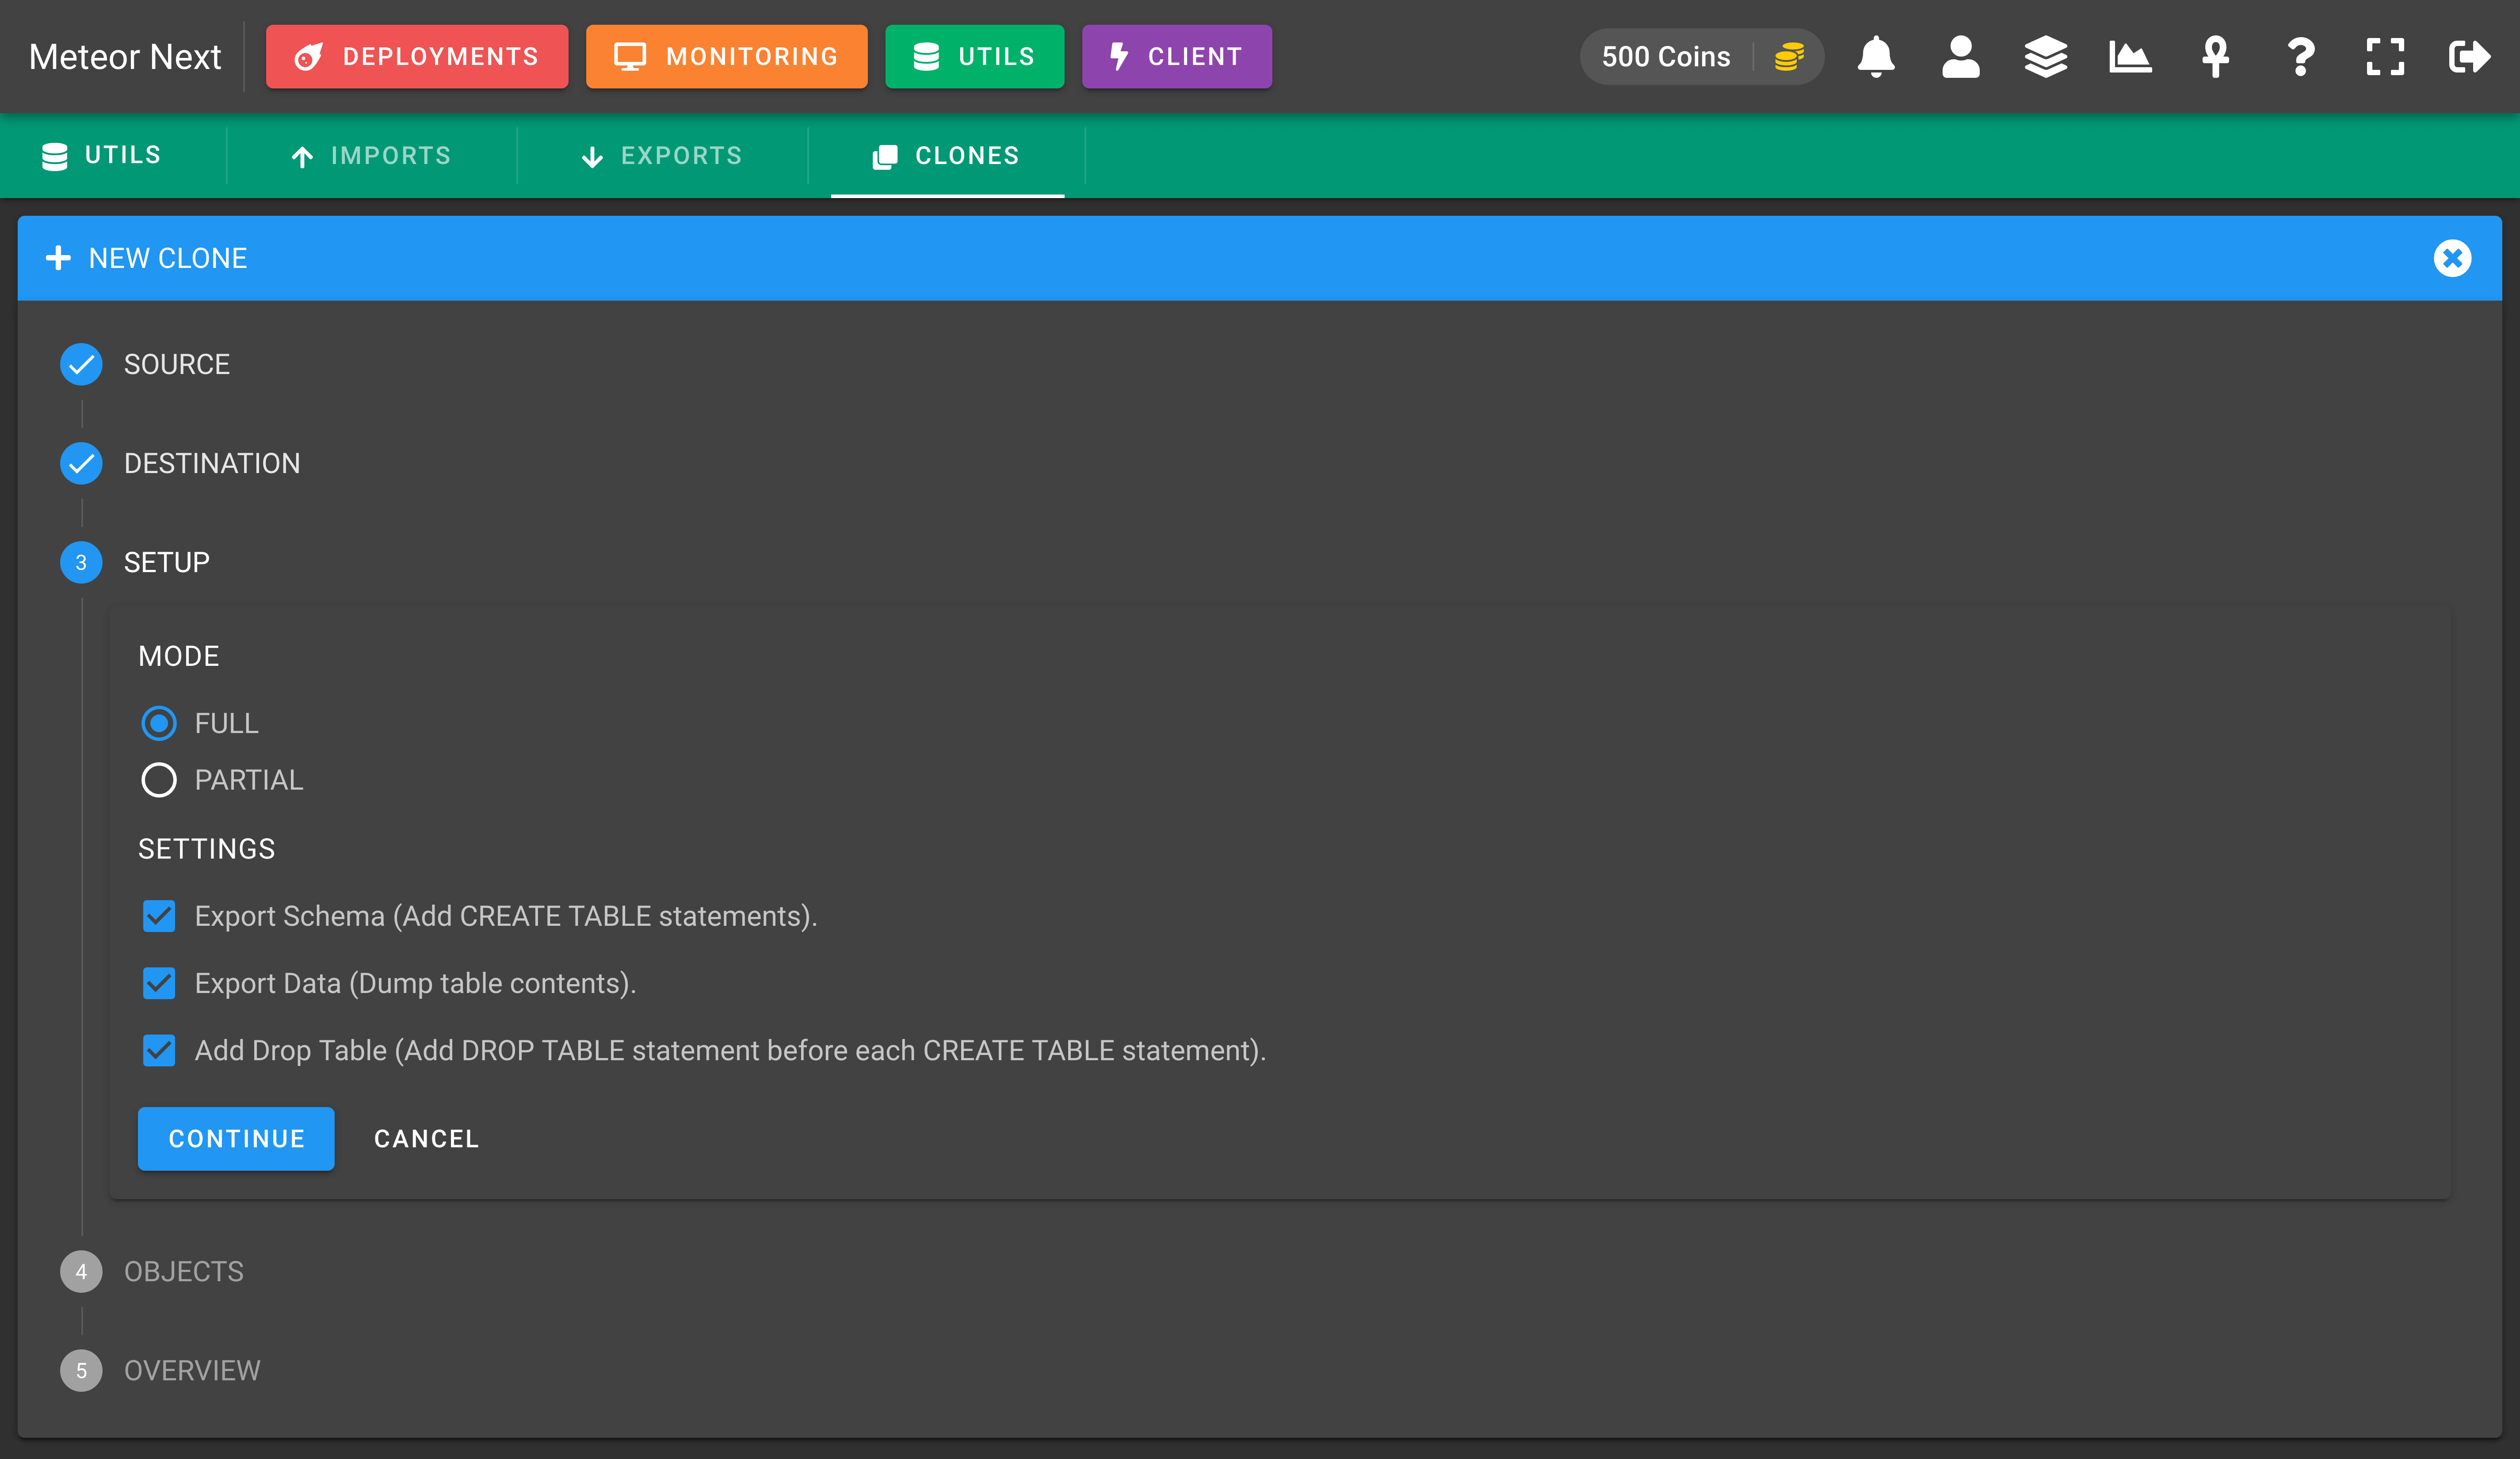The height and width of the screenshot is (1459, 2520).
Task: Disable Add Drop Table checkbox
Action: [x=159, y=1050]
